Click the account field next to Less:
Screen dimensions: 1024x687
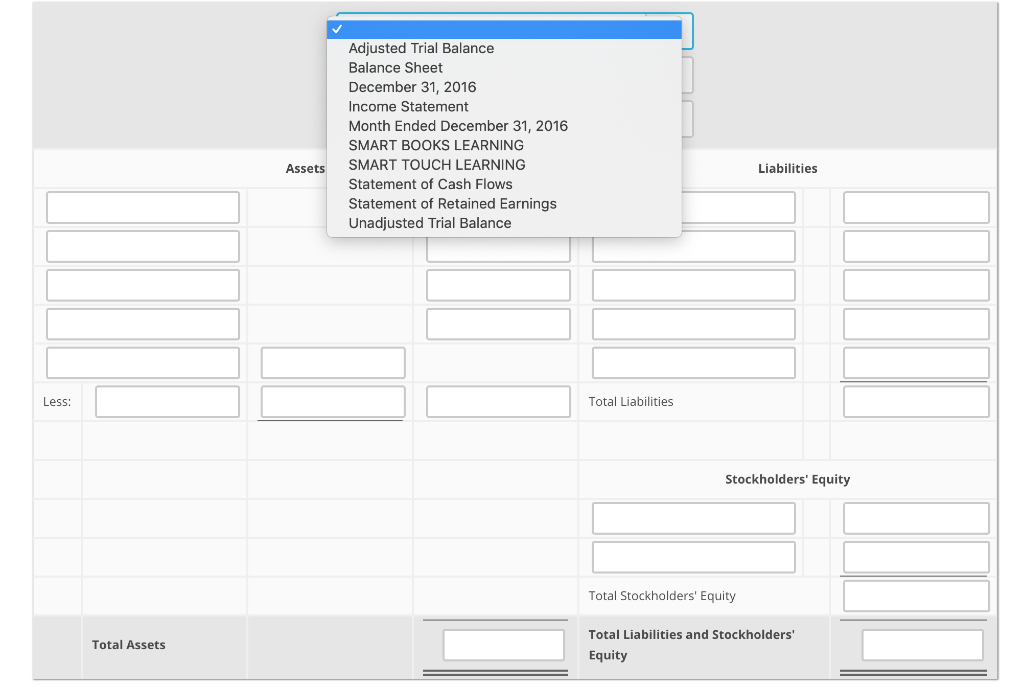[167, 402]
